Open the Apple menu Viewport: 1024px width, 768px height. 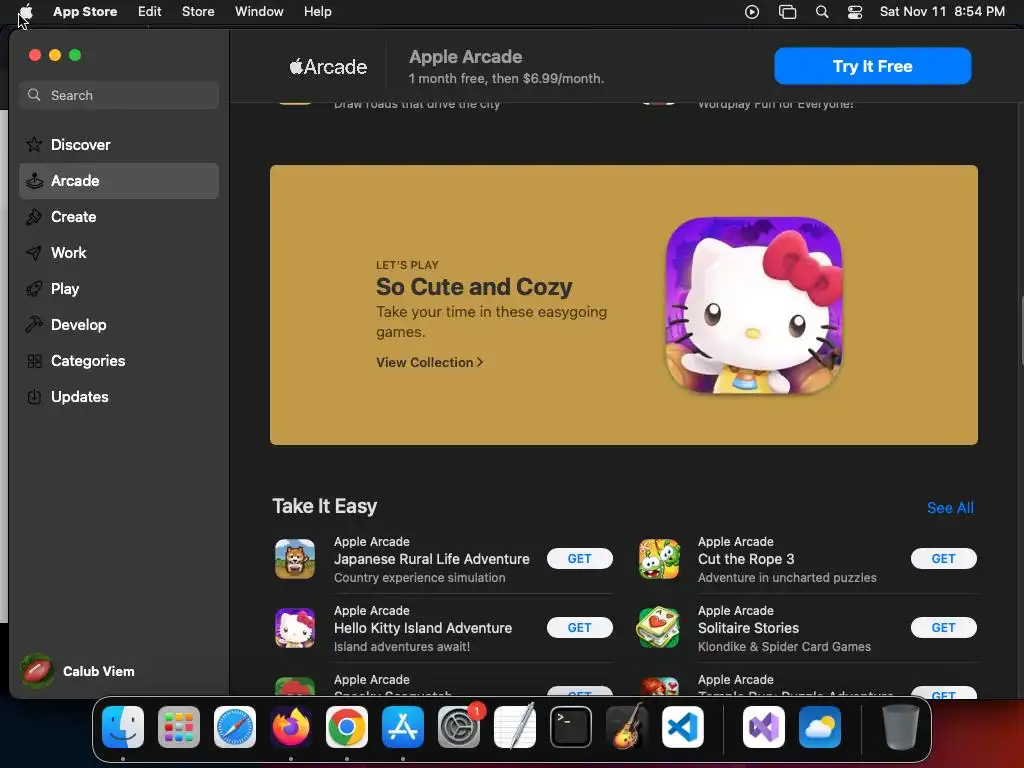(26, 12)
